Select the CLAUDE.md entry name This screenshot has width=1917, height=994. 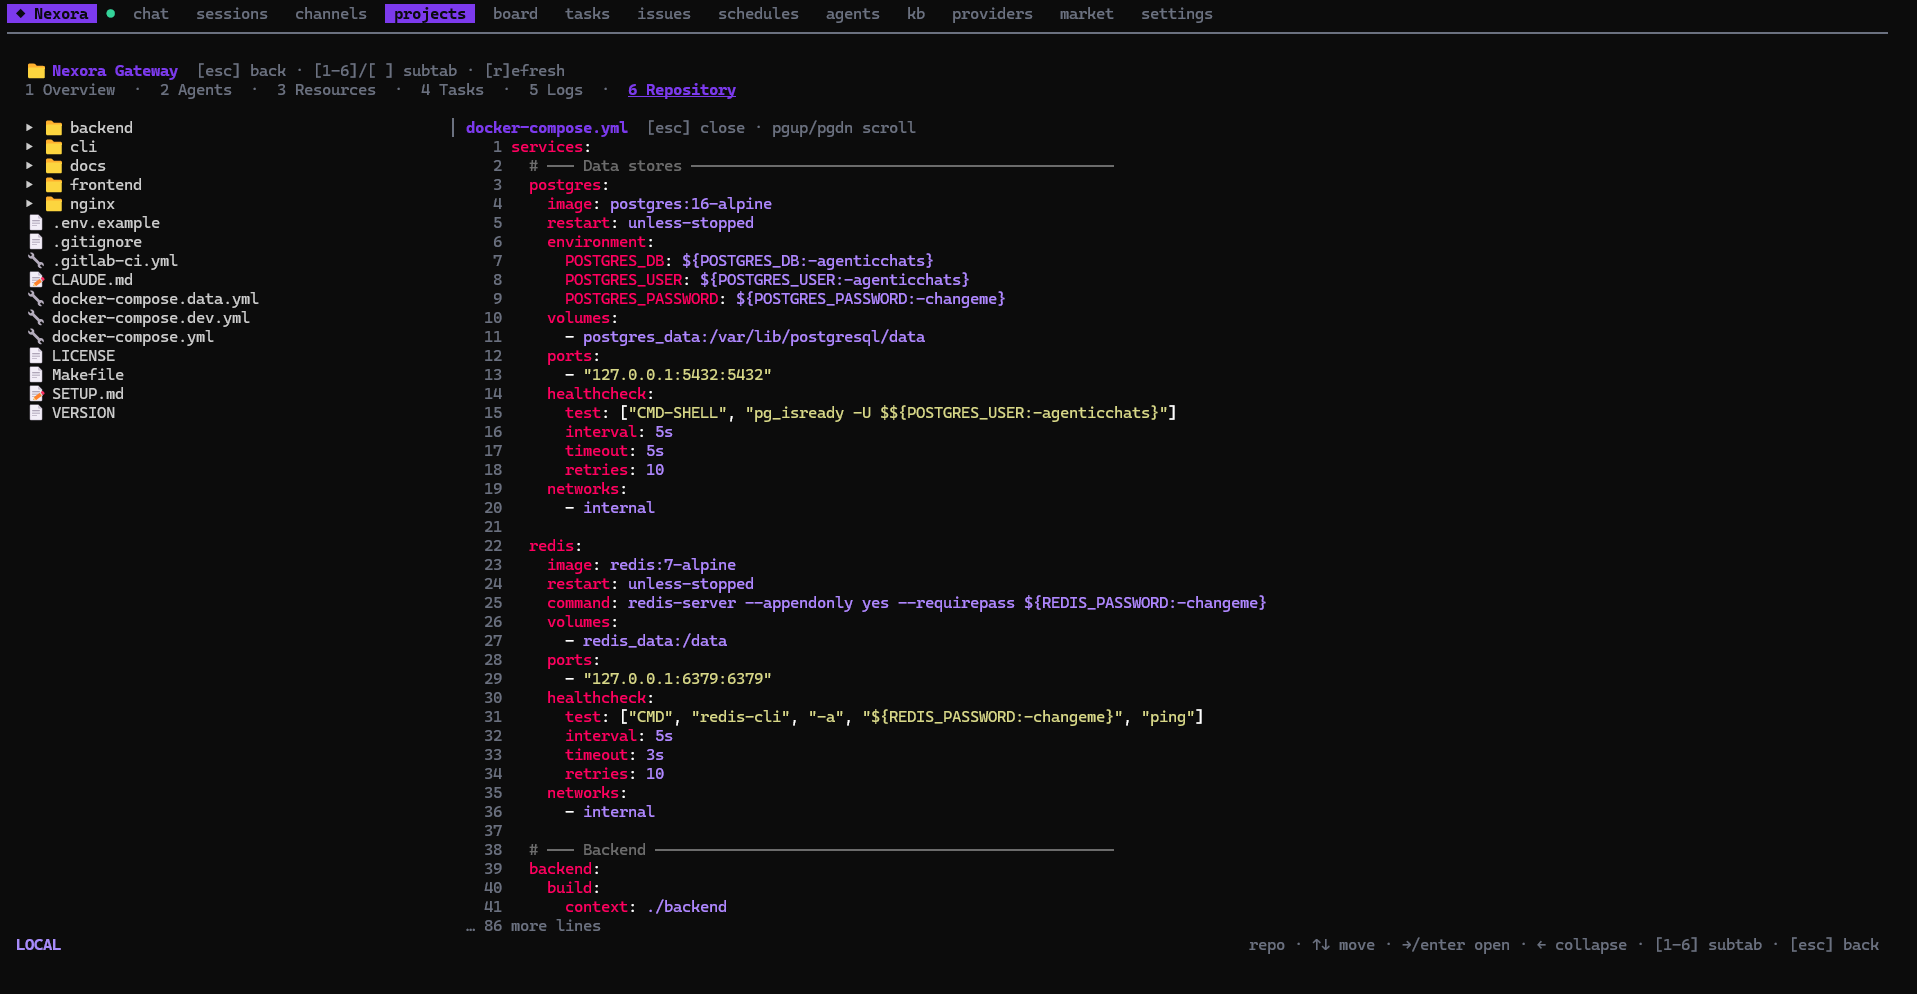(x=92, y=280)
